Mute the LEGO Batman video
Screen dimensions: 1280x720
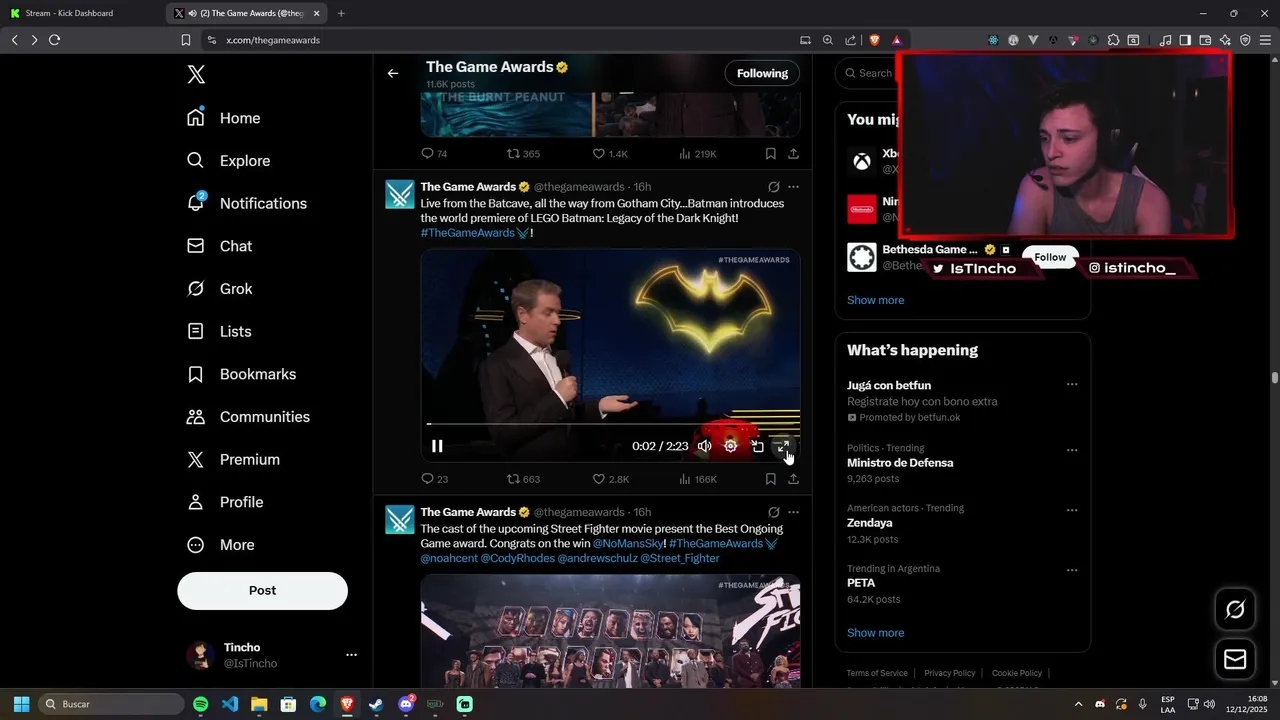click(x=704, y=446)
